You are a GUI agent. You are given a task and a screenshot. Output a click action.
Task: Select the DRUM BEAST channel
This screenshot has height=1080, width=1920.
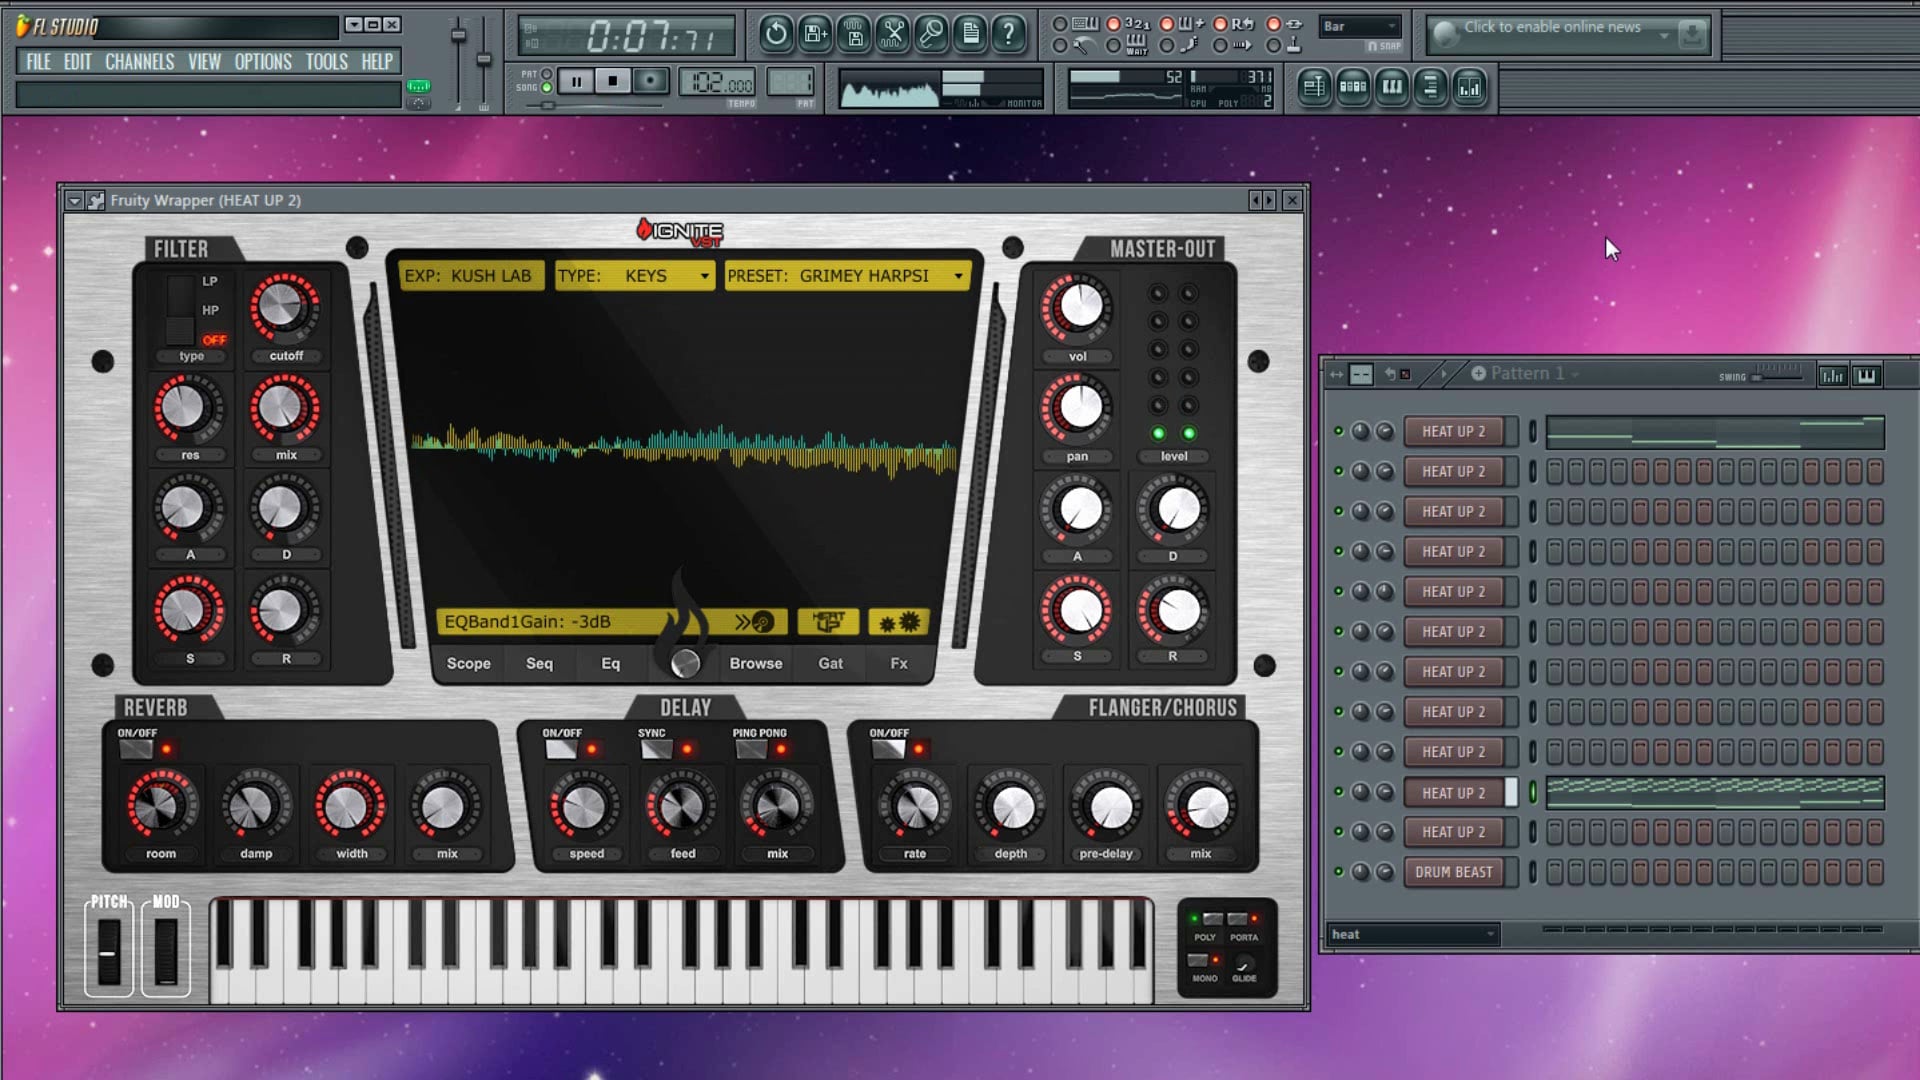(1455, 872)
